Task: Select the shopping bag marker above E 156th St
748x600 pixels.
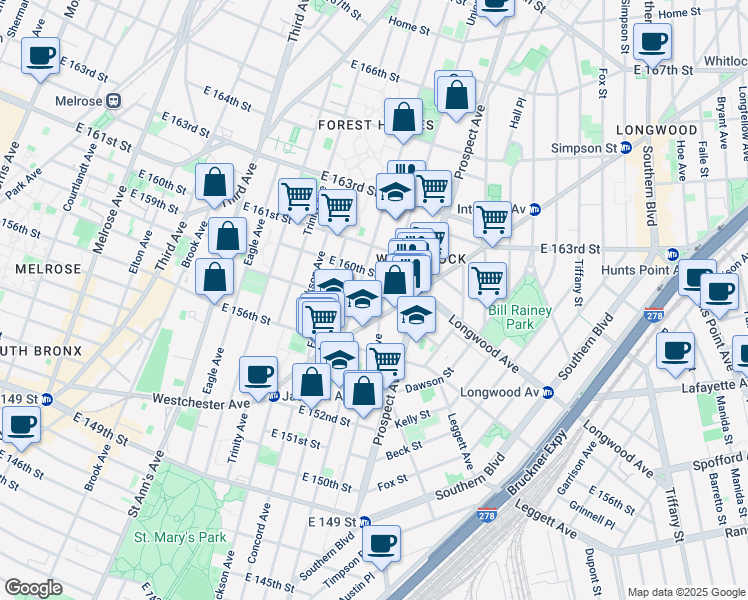Action: (x=215, y=278)
